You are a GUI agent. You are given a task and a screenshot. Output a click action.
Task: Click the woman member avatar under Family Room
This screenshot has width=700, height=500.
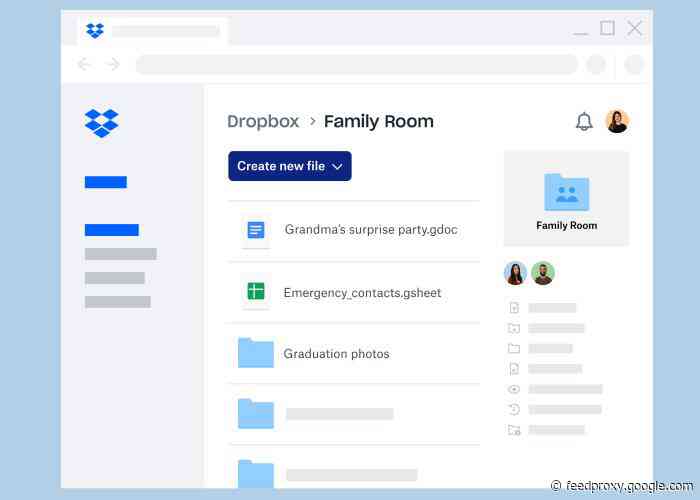pyautogui.click(x=515, y=273)
